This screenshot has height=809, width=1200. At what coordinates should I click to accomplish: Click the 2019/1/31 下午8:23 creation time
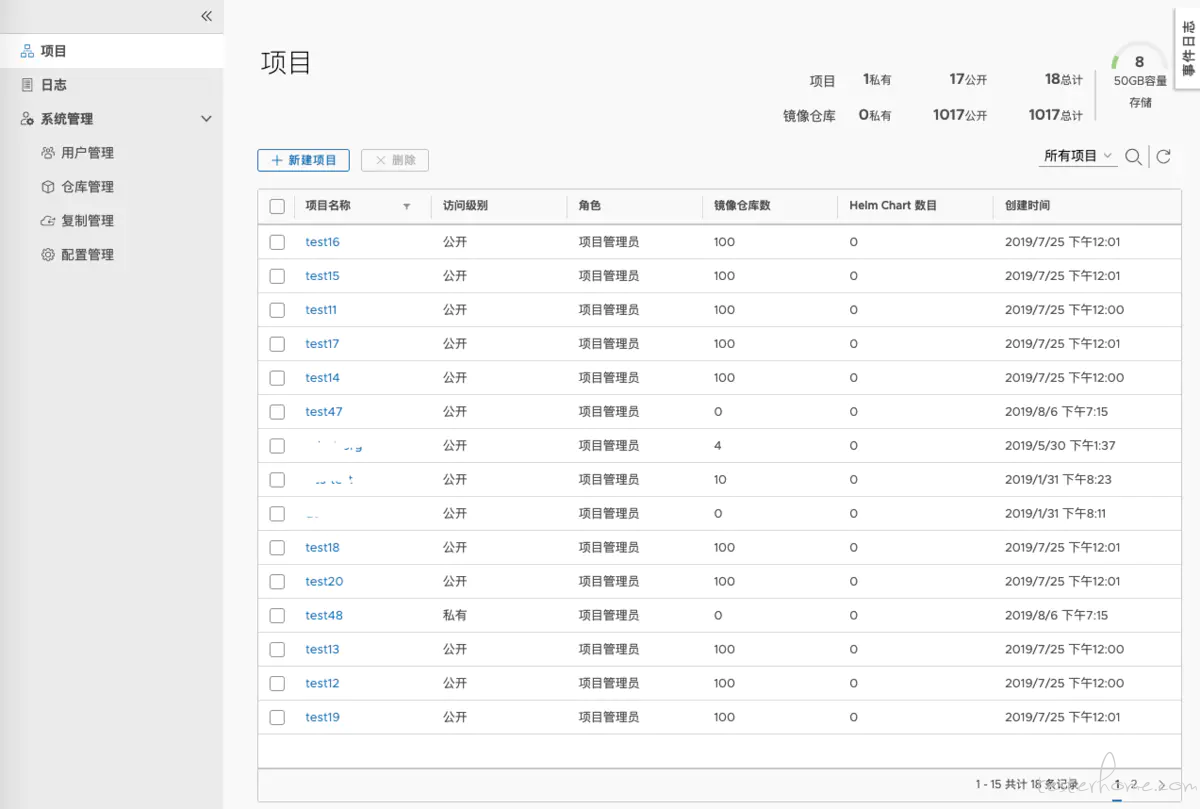point(1058,480)
